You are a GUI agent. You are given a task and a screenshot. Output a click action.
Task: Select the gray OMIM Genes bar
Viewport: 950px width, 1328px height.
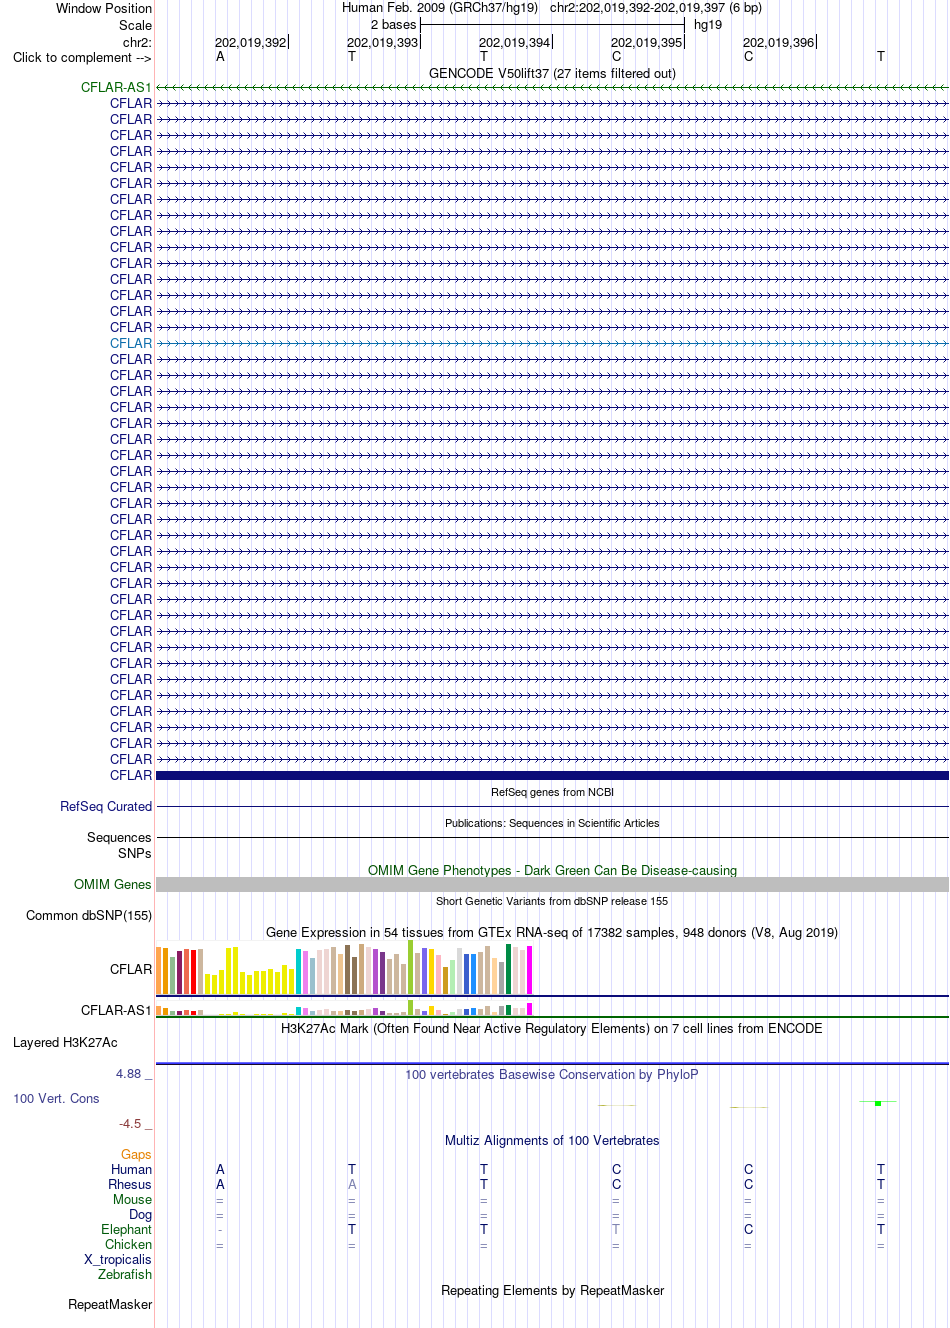552,885
